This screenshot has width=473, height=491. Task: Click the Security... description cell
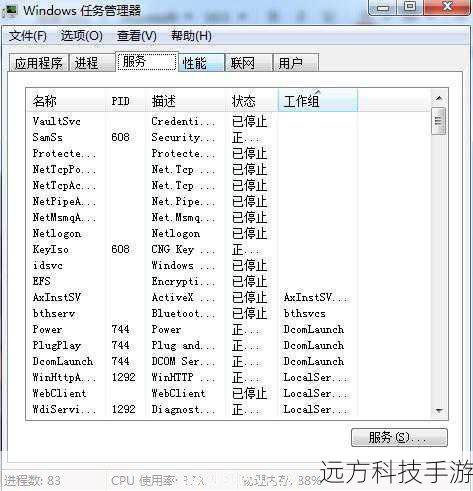pos(183,137)
